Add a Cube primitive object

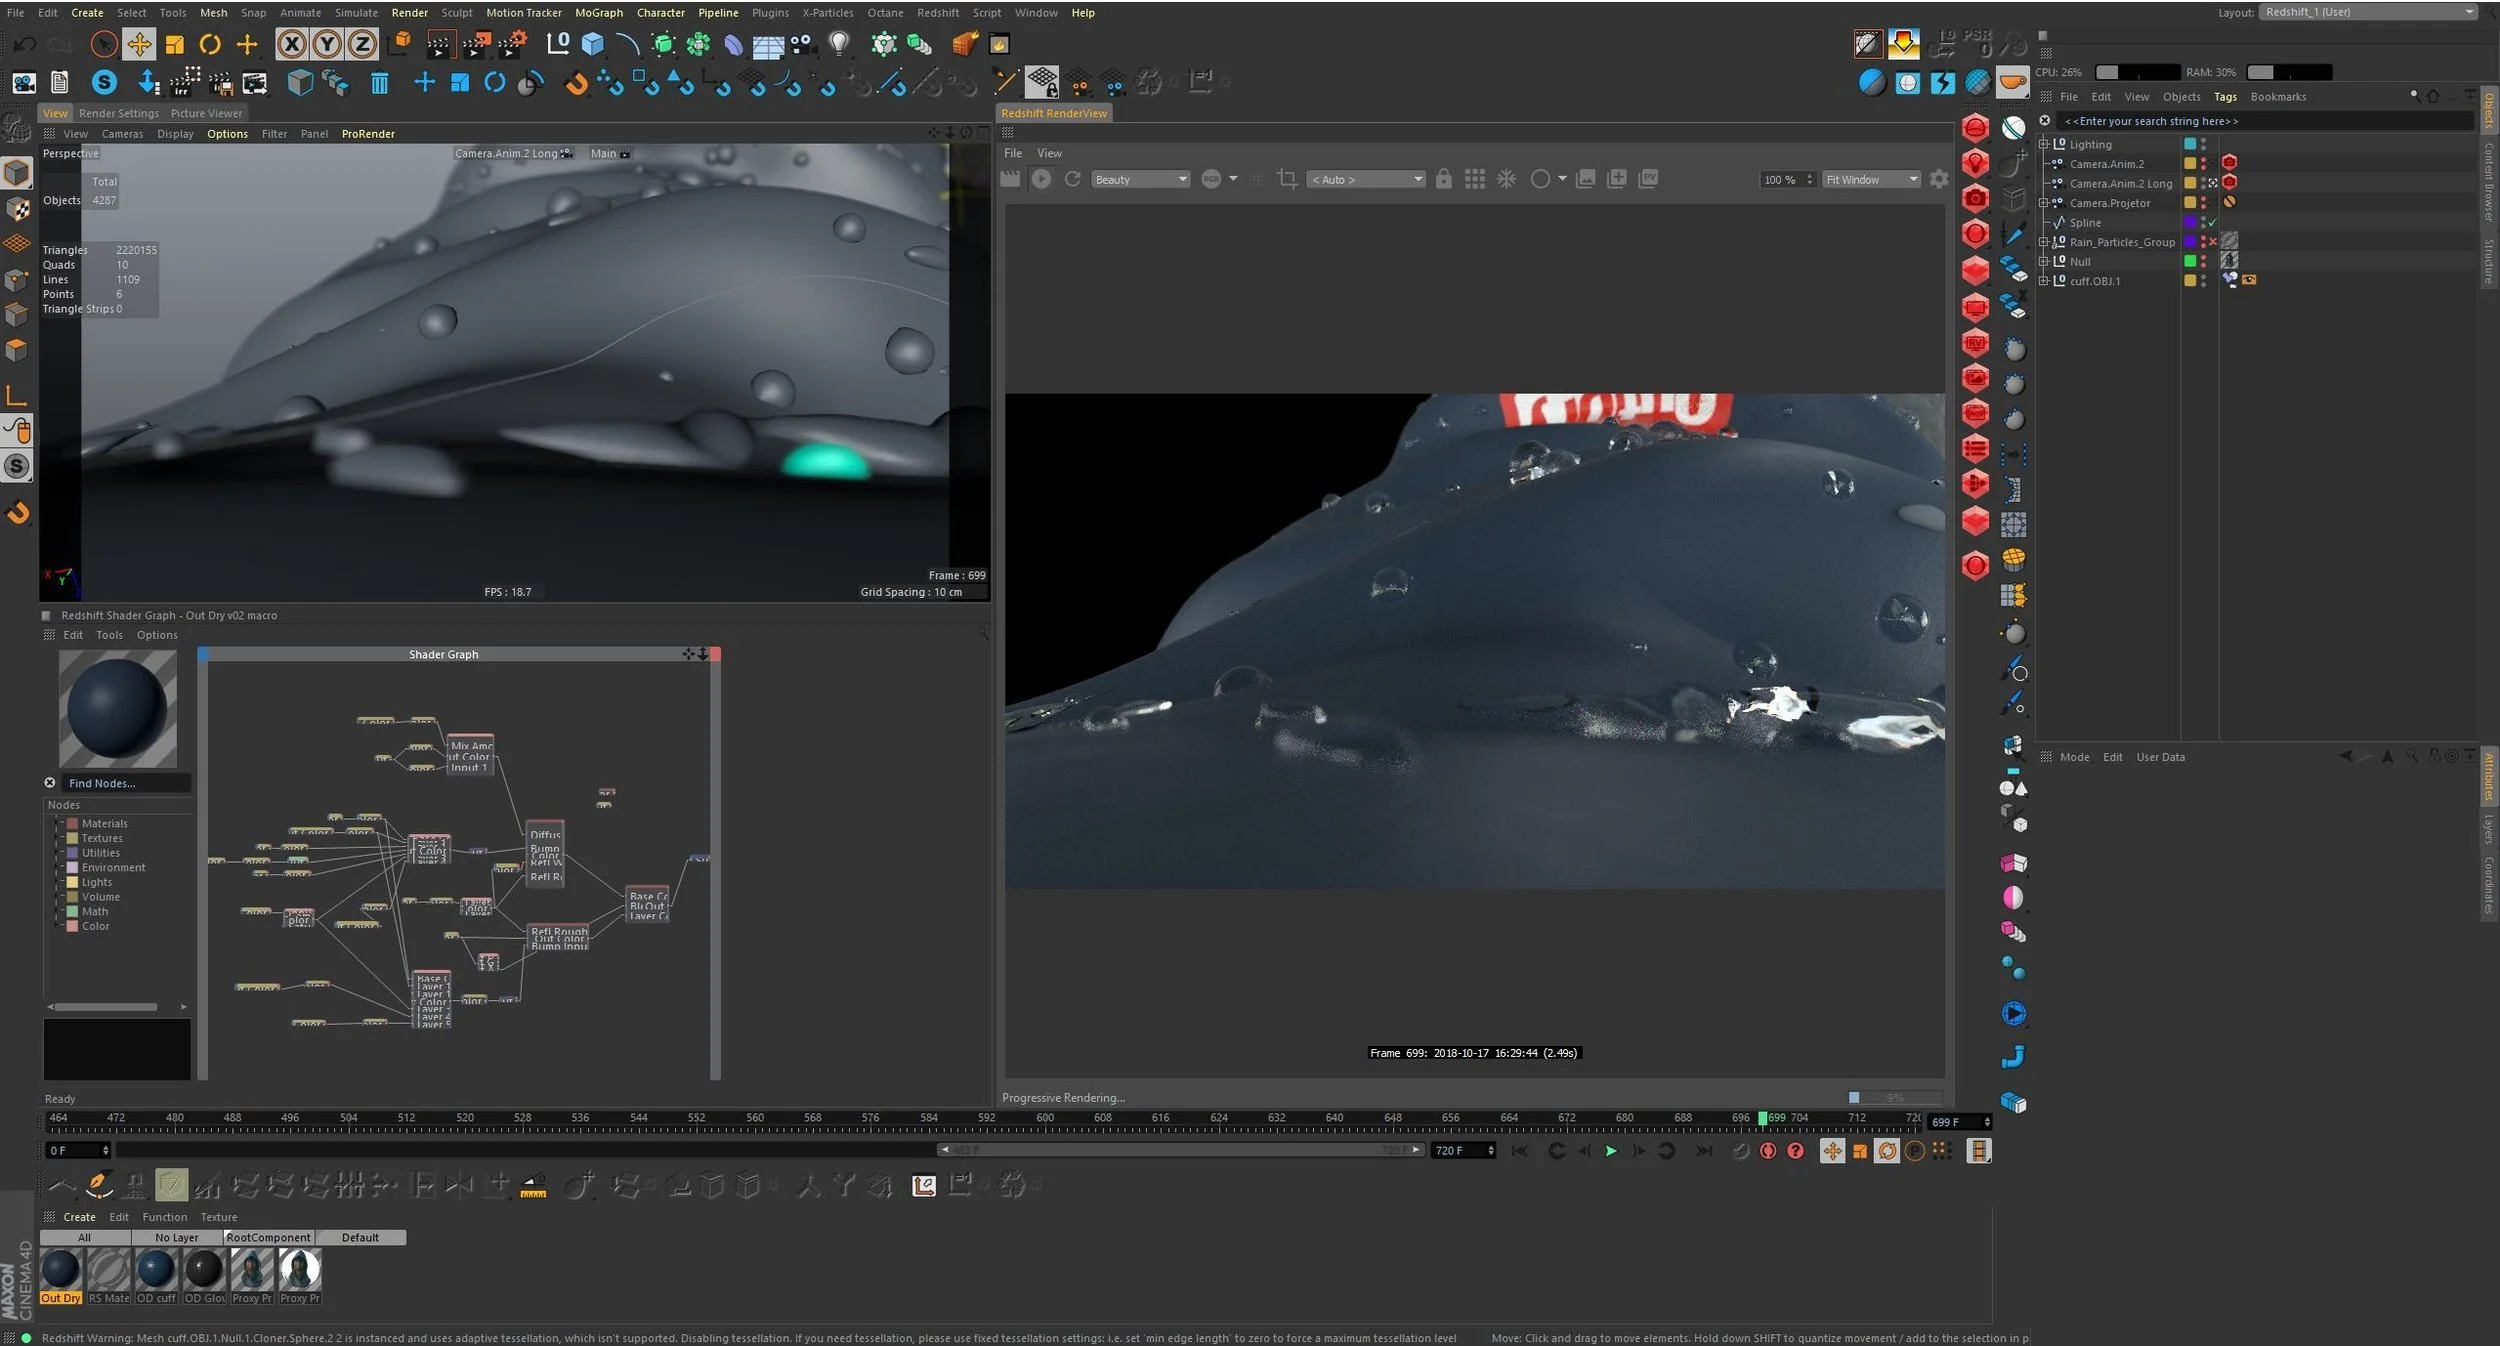593,44
